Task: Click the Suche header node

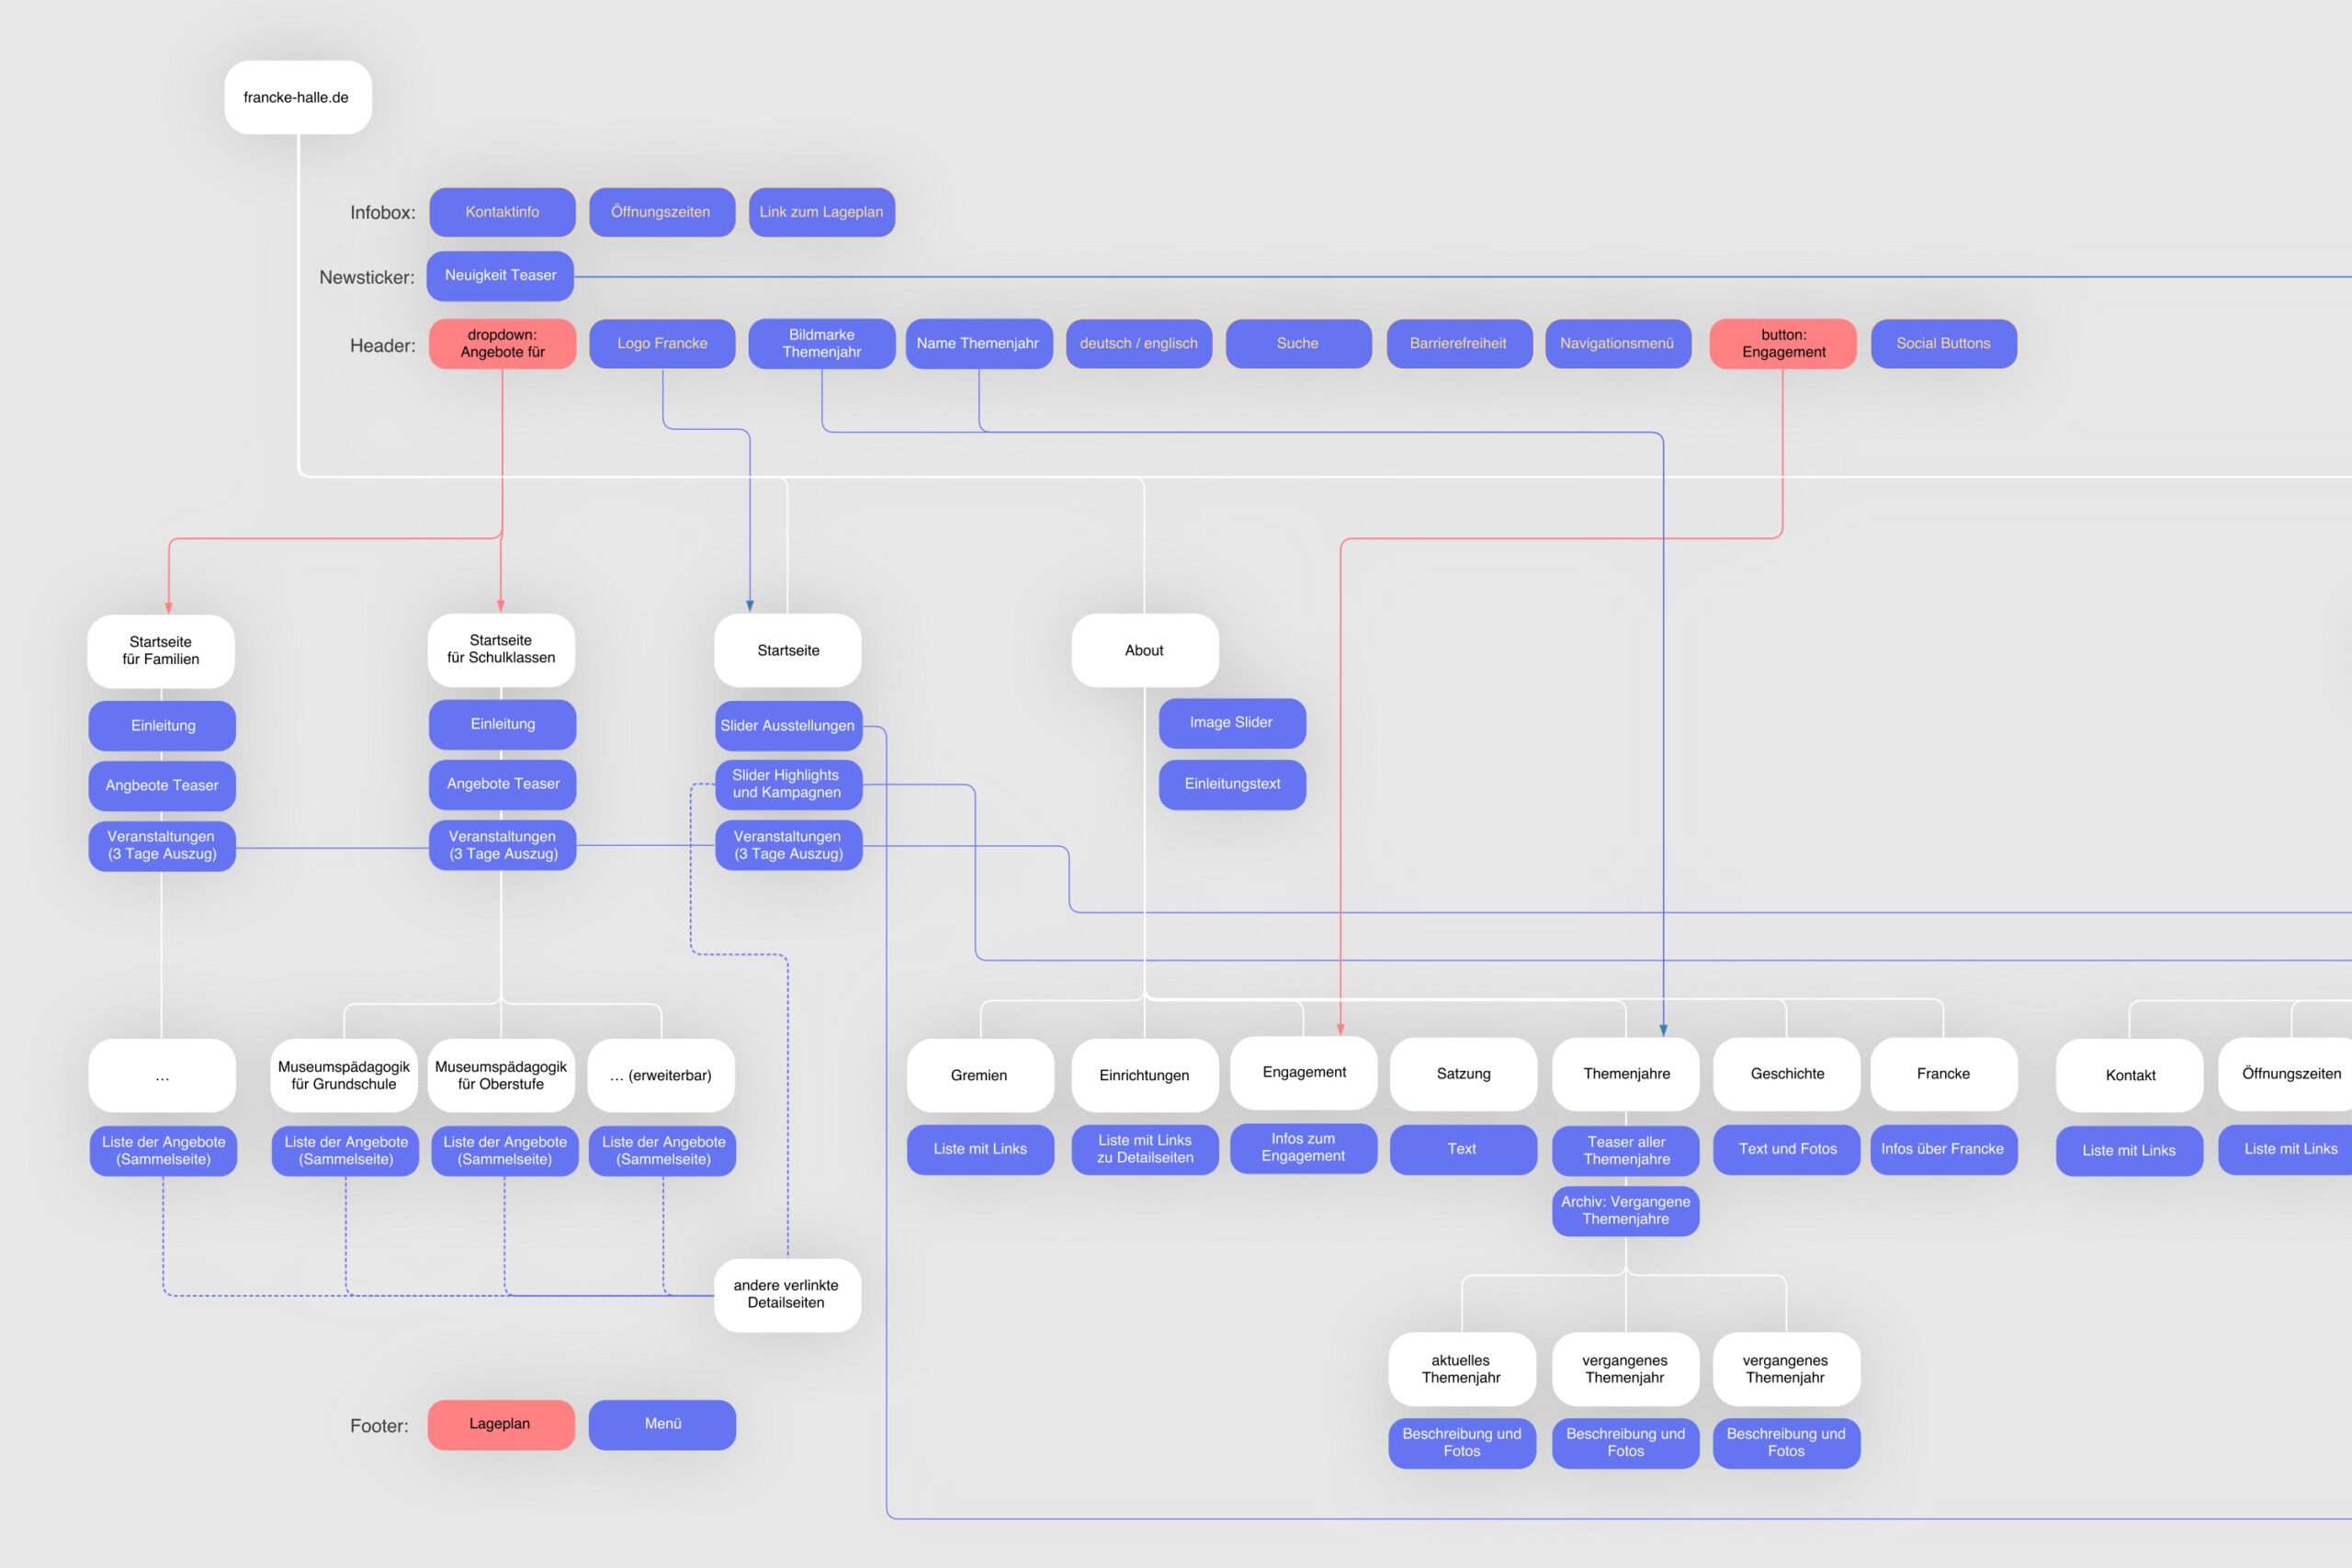Action: point(1298,343)
